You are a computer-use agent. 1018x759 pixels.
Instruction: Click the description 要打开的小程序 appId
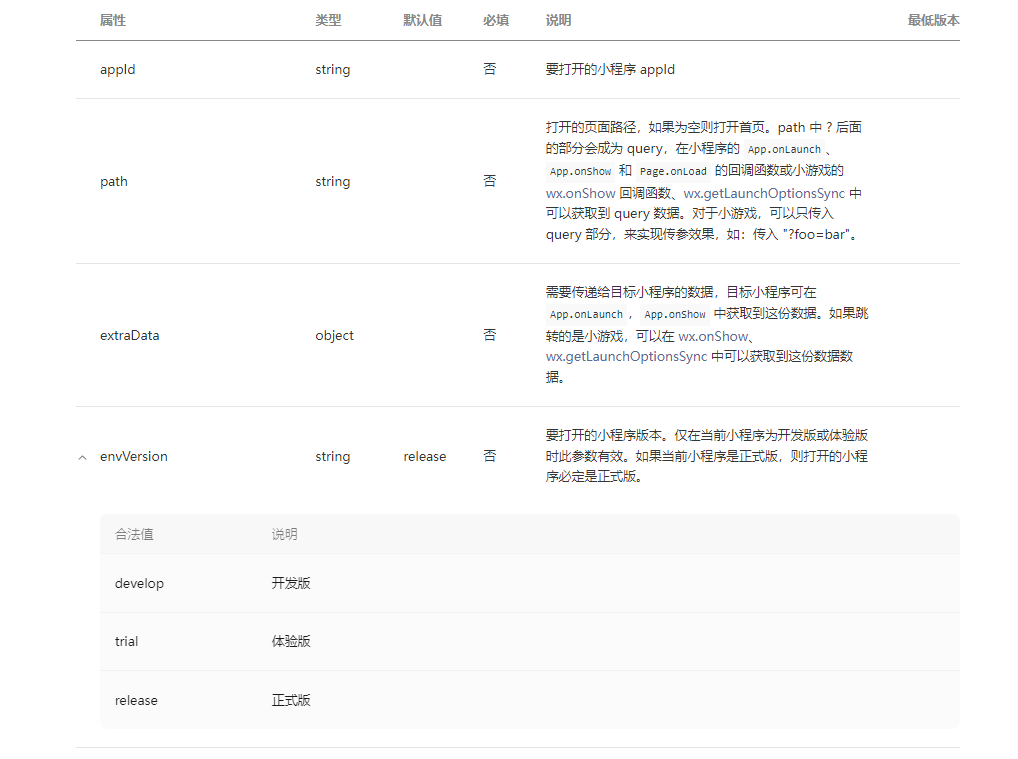(610, 69)
